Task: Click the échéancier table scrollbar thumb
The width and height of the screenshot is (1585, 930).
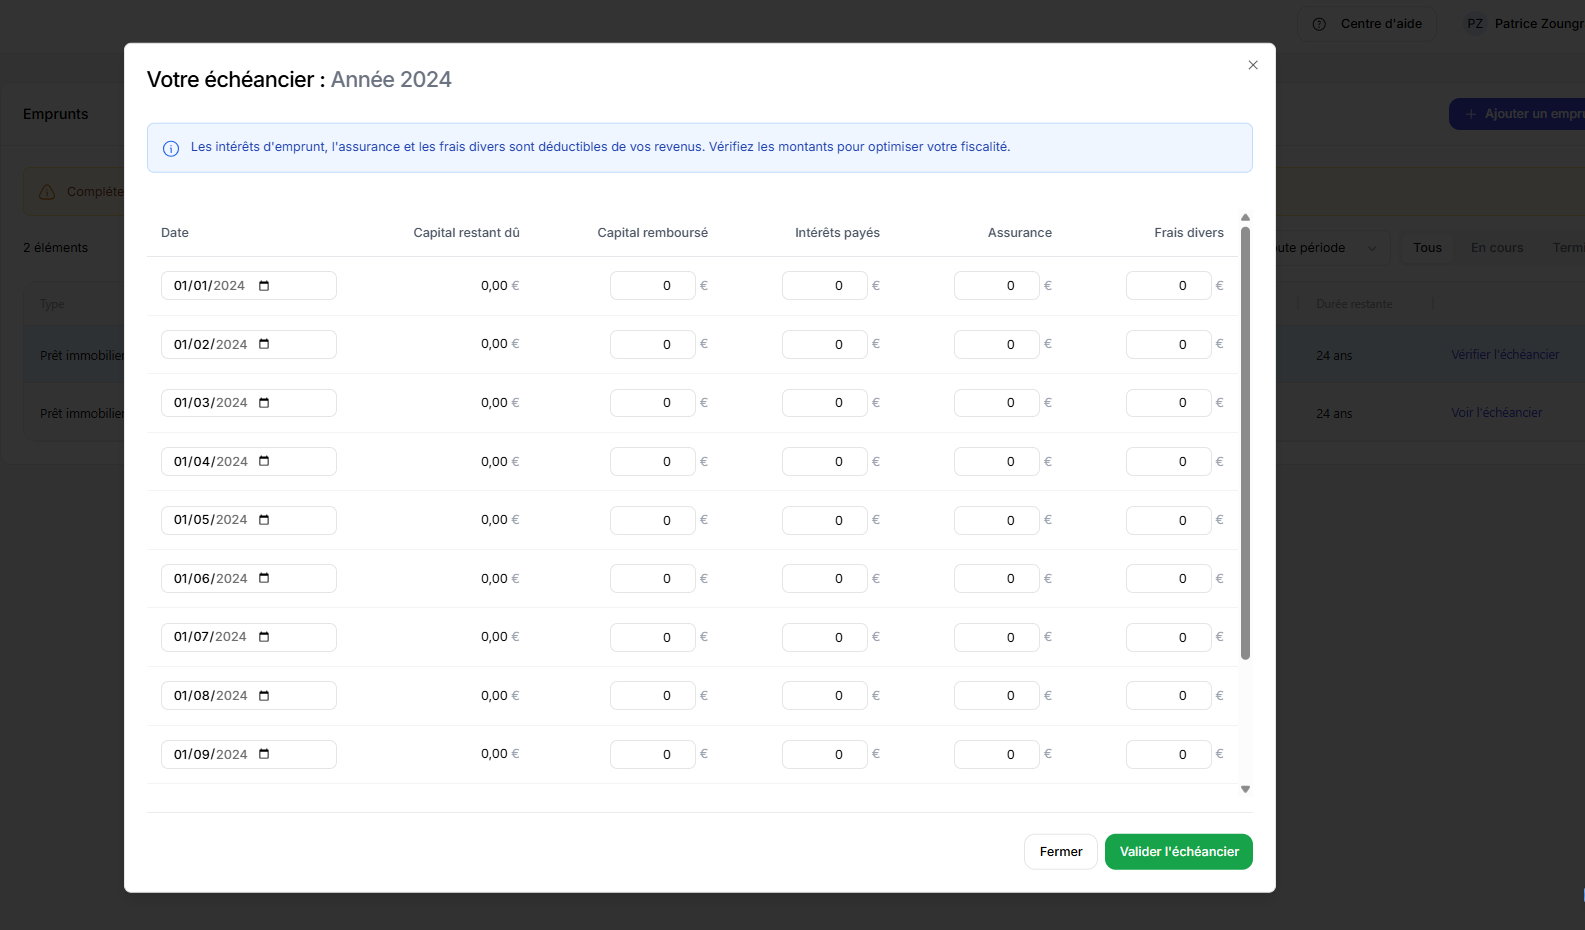Action: pyautogui.click(x=1245, y=443)
